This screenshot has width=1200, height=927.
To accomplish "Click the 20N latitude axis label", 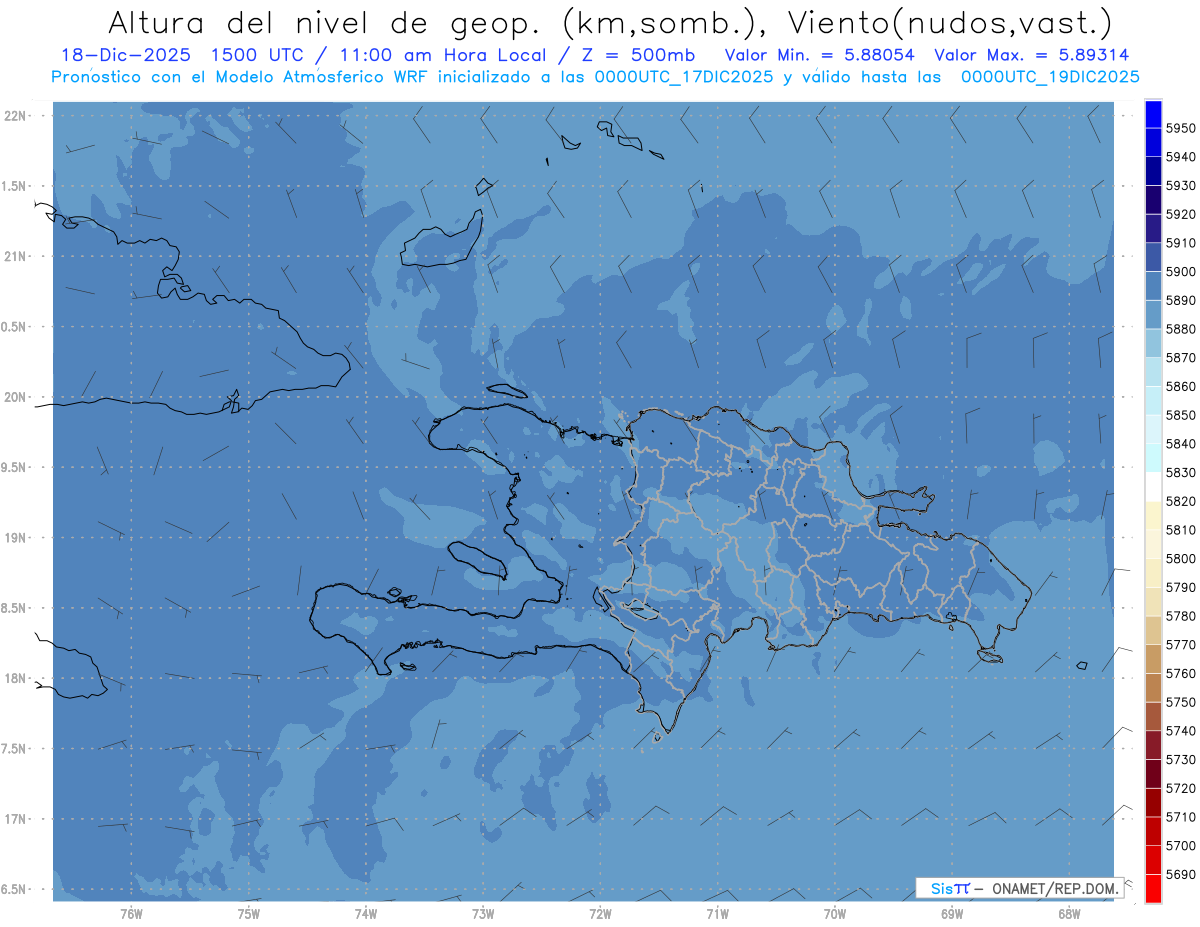I will tap(15, 397).
